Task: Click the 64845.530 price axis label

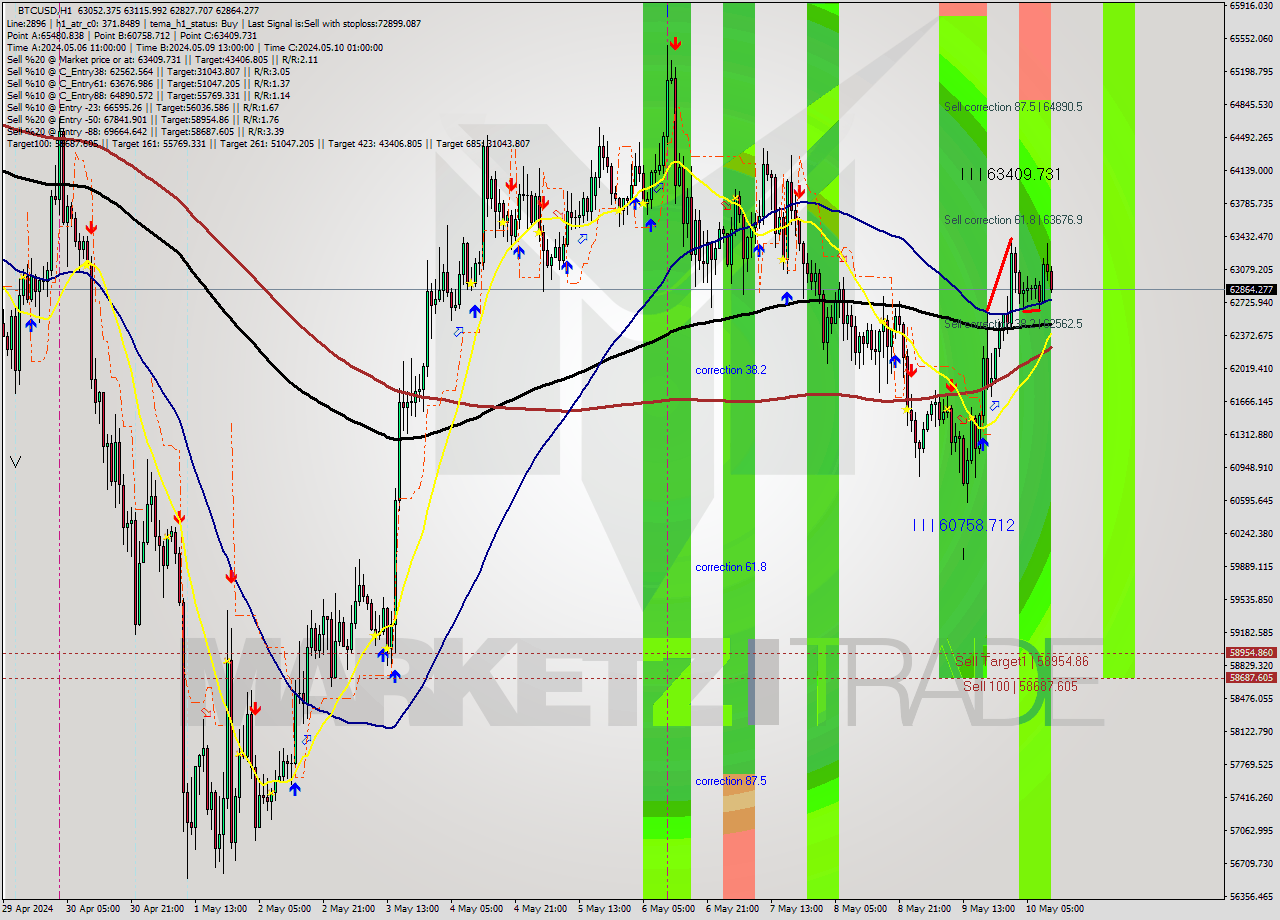Action: pos(1250,104)
